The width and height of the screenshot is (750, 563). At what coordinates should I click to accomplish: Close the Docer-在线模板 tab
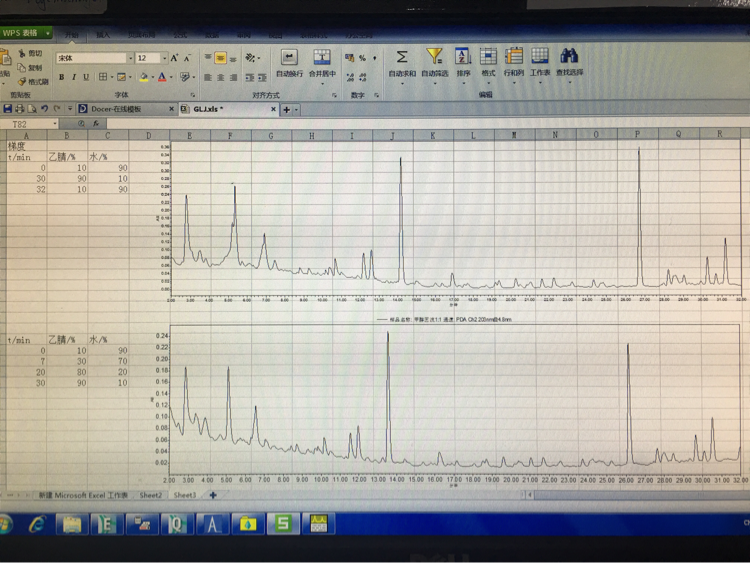tap(171, 109)
